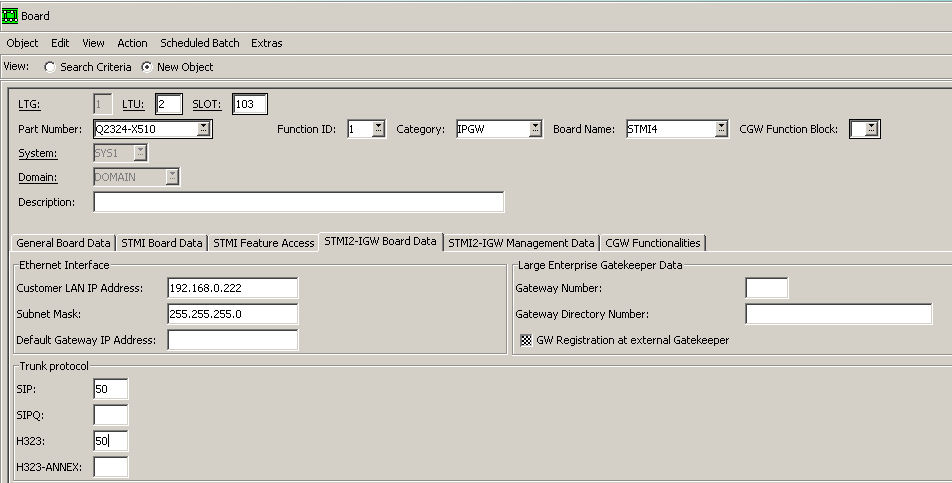Screen dimensions: 952x483
Task: Switch to STMI2-IGW Management Data tab
Action: point(521,243)
